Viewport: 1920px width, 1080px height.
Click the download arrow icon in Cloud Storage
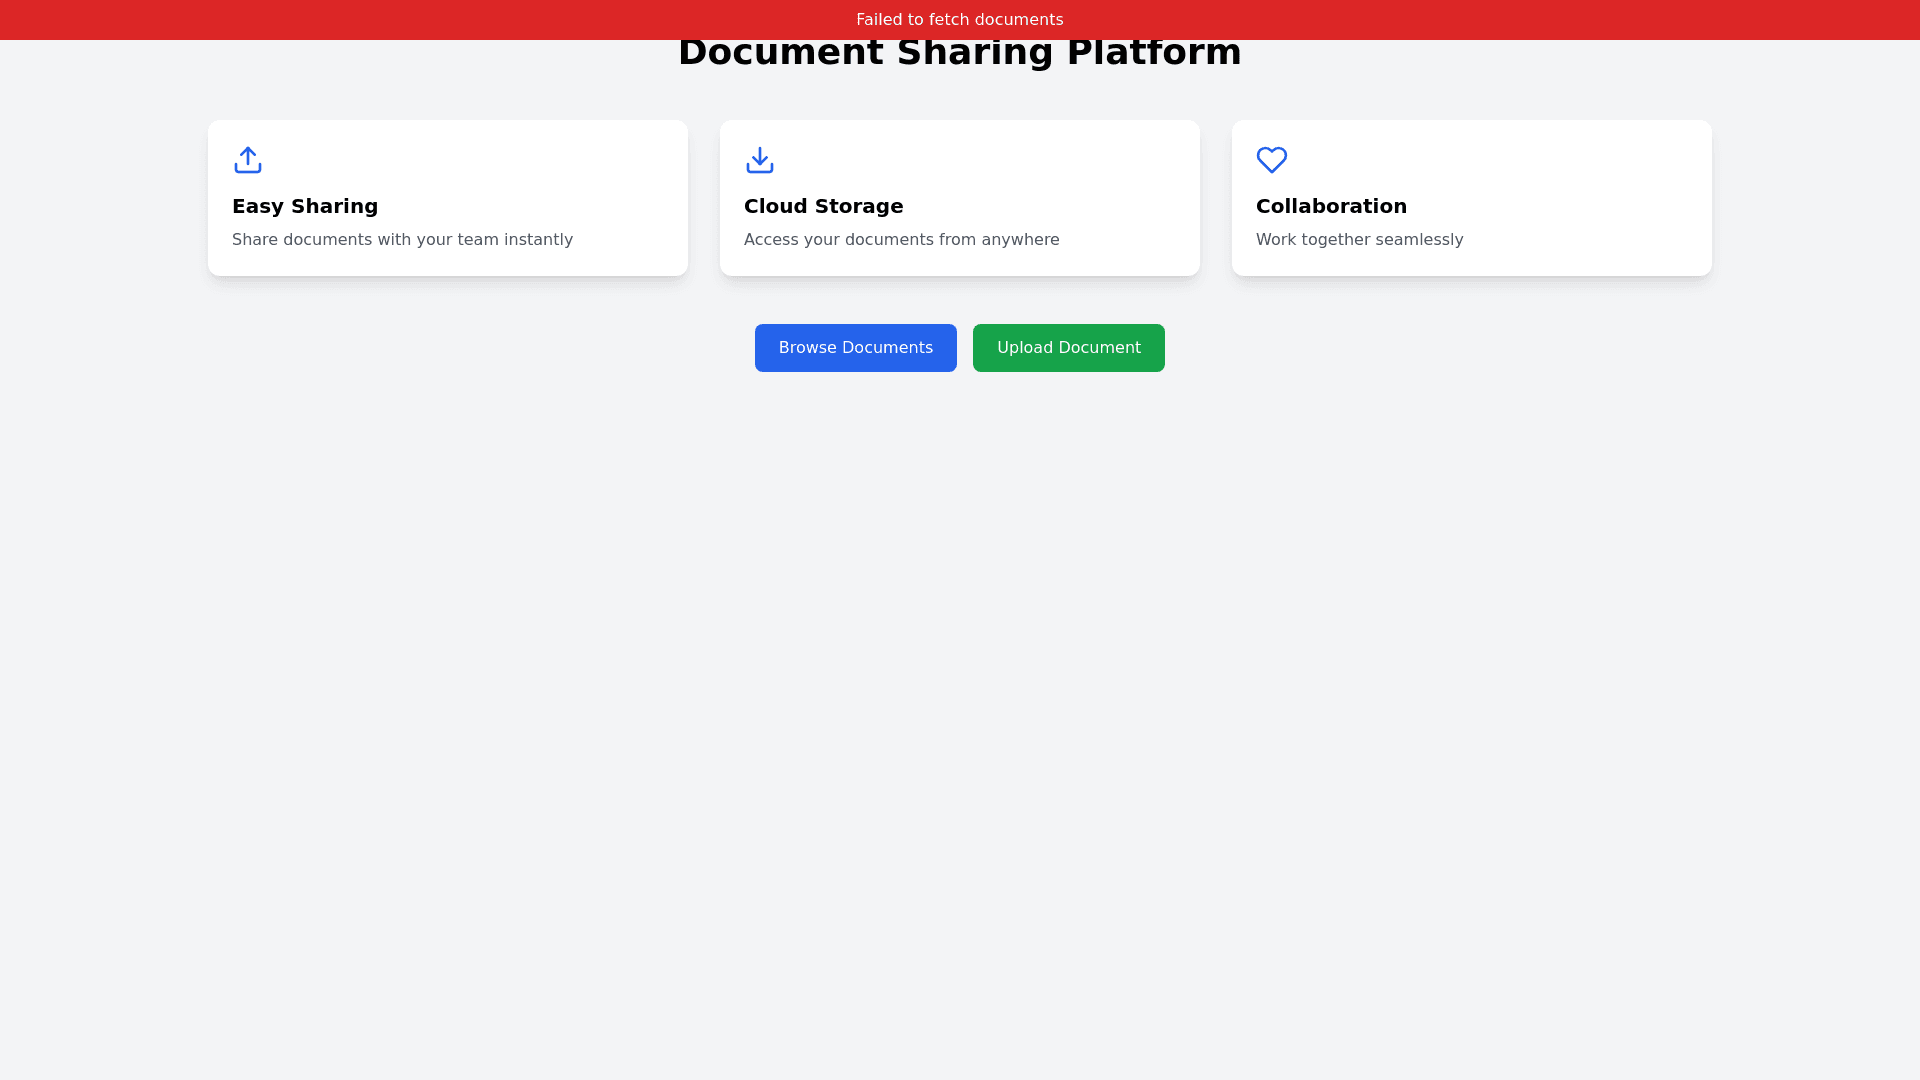(x=760, y=160)
